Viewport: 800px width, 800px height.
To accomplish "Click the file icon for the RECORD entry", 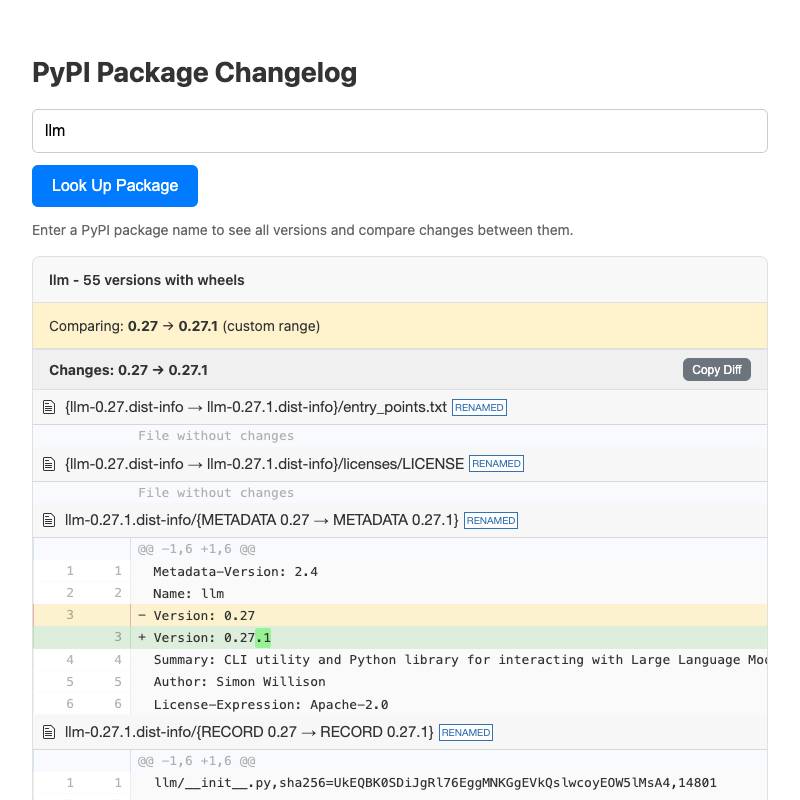I will coord(49,732).
